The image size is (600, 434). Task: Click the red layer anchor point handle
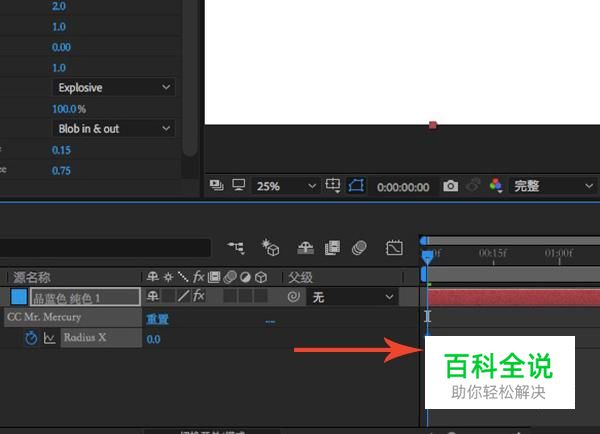433,125
